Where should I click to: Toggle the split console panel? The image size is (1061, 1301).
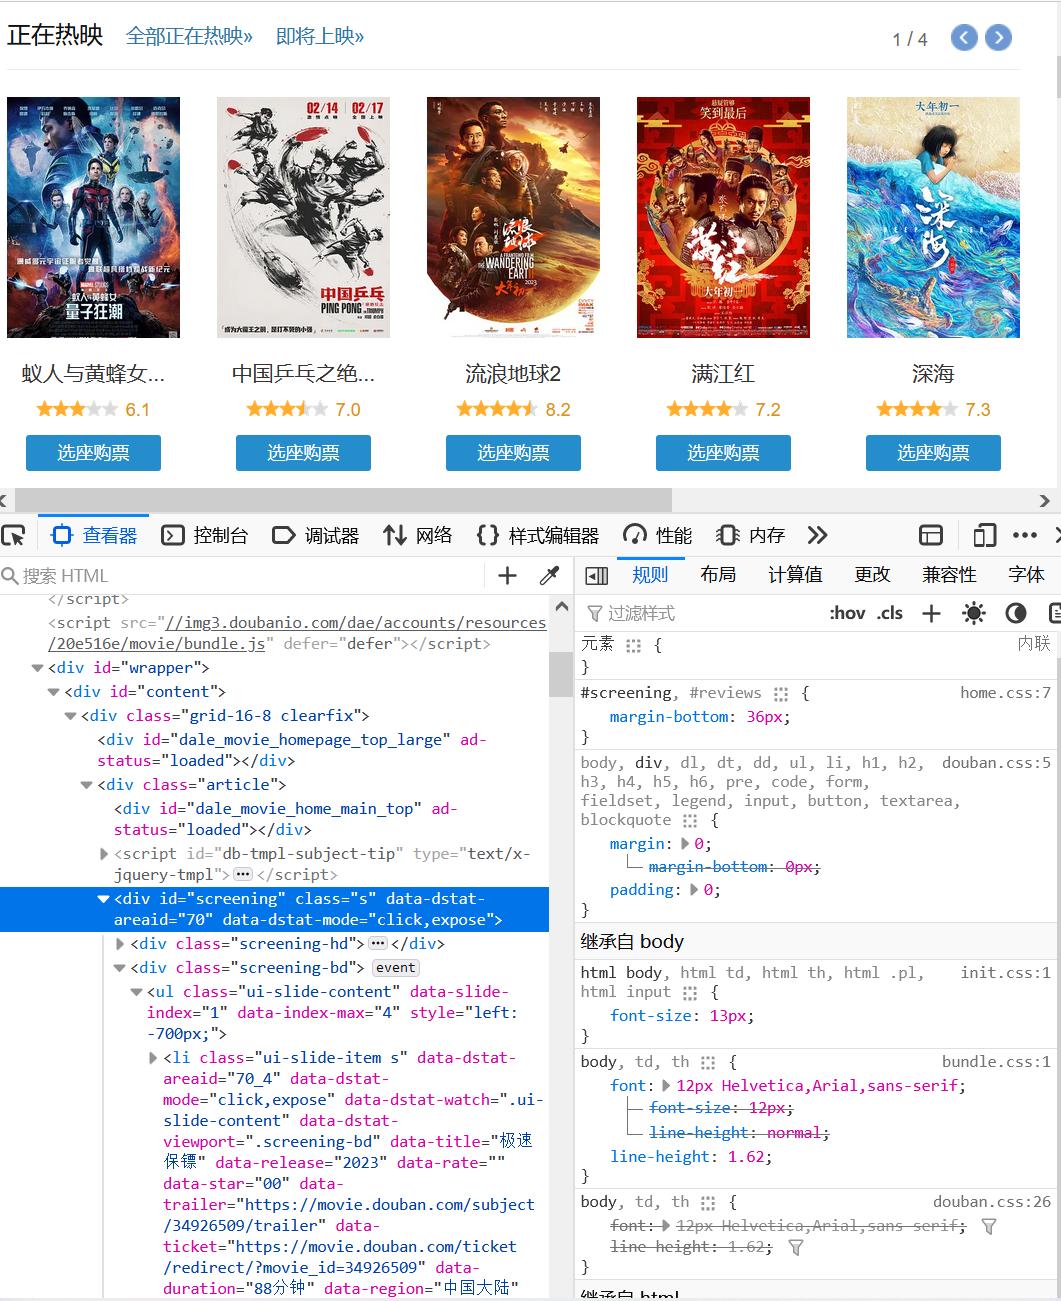coord(930,535)
